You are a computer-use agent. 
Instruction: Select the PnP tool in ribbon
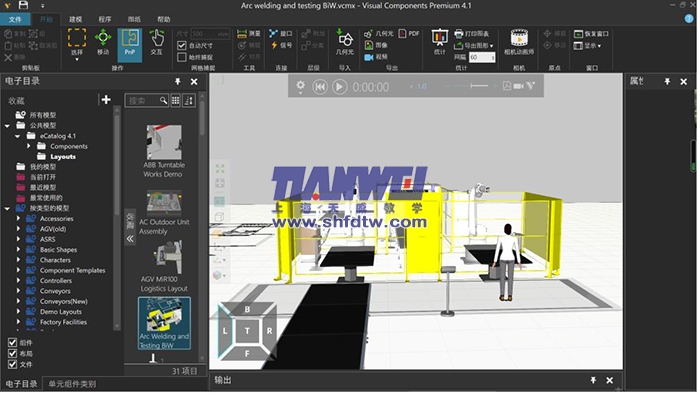[x=130, y=44]
